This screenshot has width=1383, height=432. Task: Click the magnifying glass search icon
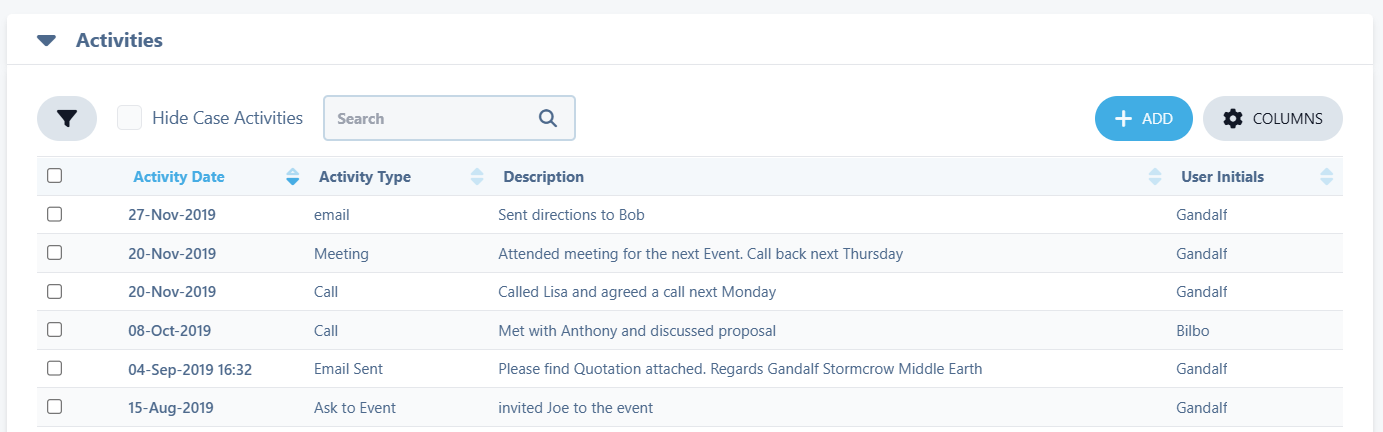548,118
